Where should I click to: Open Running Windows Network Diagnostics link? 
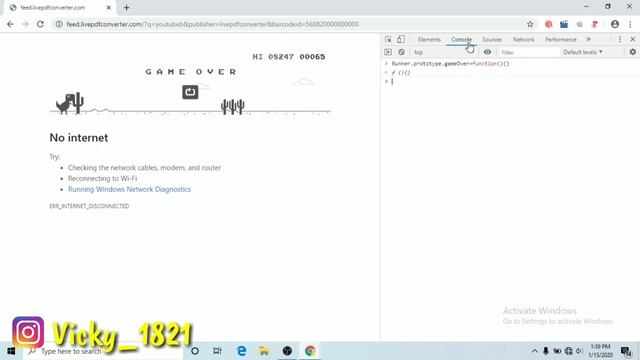click(x=129, y=189)
